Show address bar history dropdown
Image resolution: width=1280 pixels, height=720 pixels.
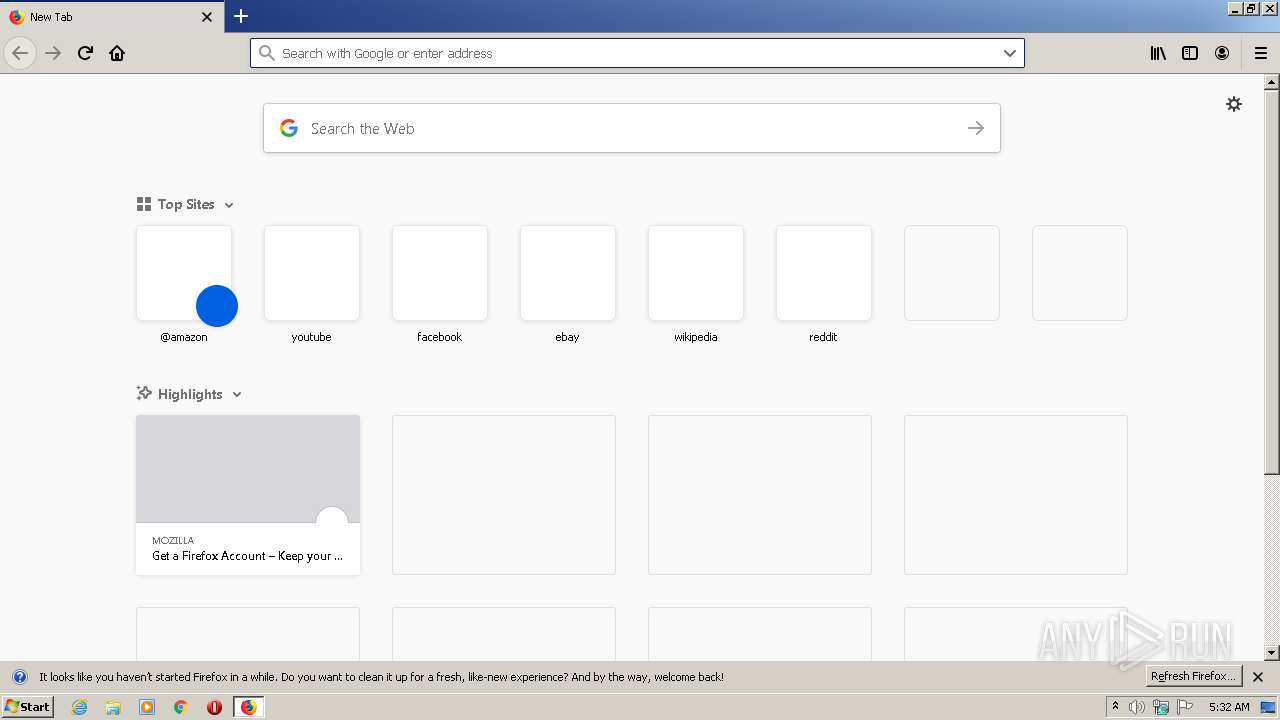click(x=1010, y=53)
